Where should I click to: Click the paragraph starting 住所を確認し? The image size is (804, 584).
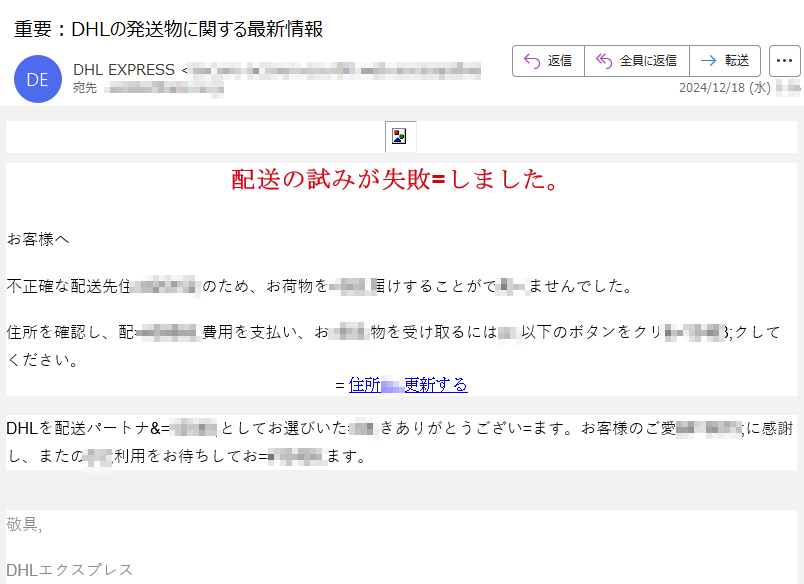[394, 346]
